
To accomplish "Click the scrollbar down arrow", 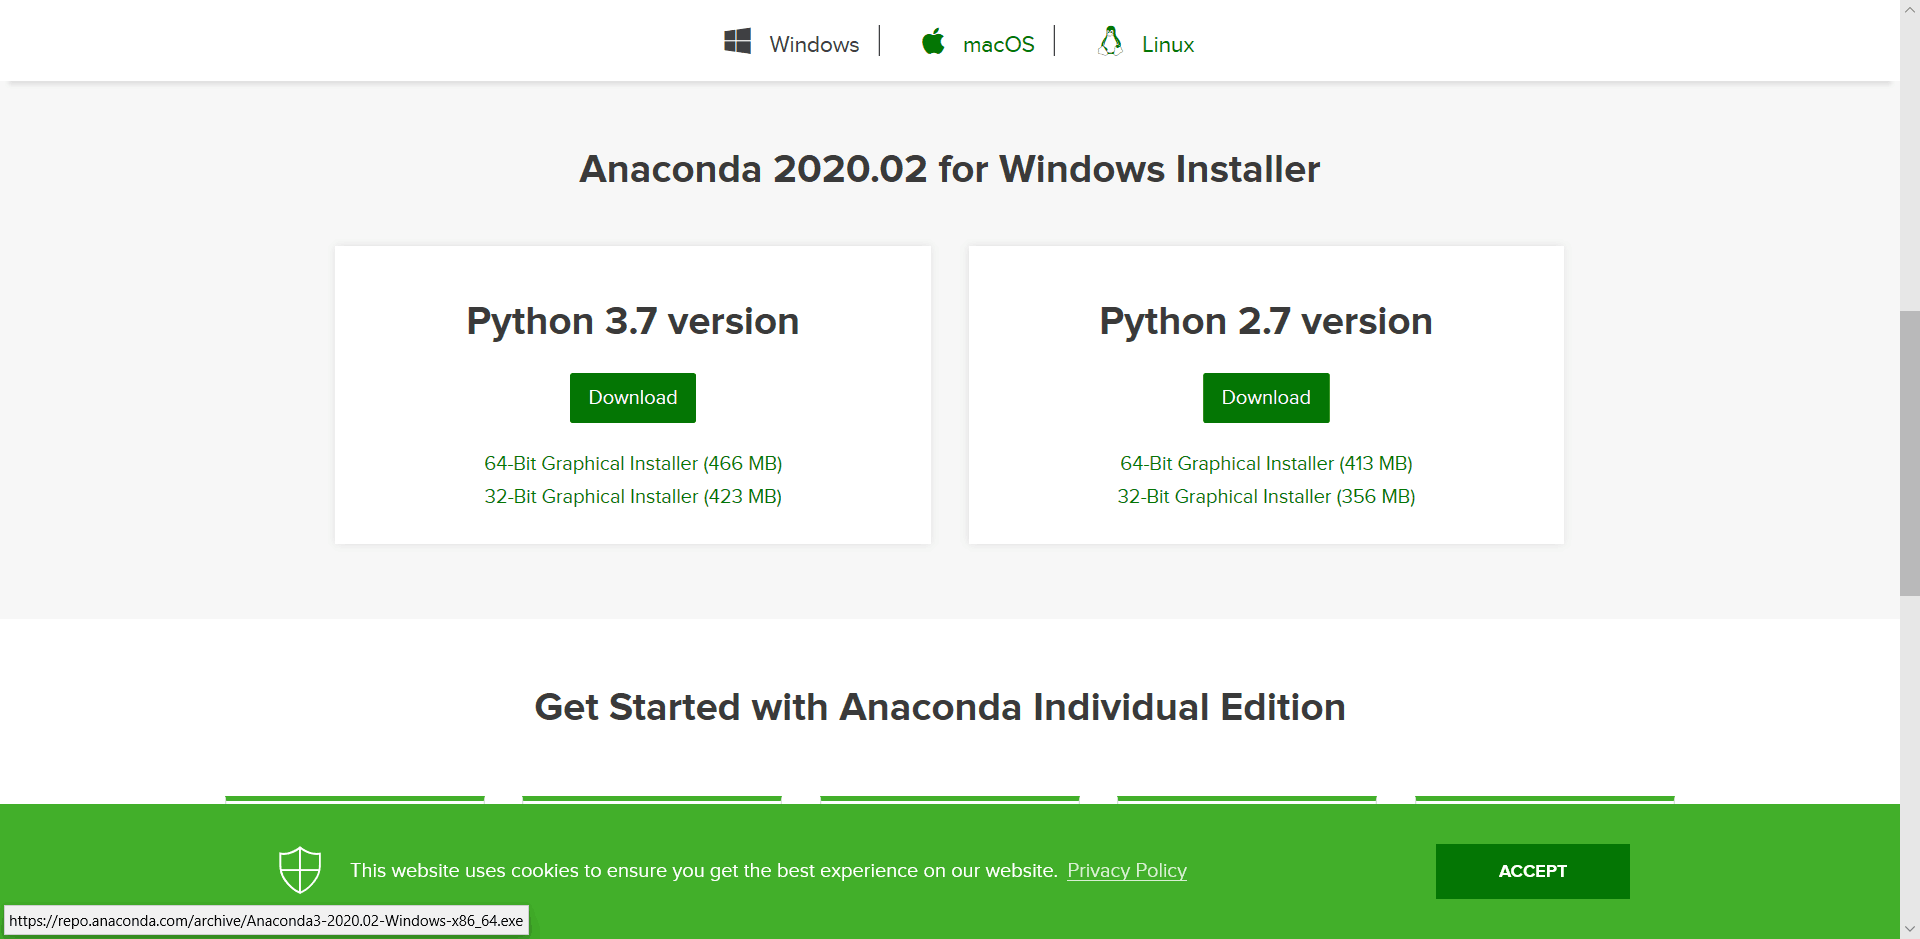I will point(1909,929).
